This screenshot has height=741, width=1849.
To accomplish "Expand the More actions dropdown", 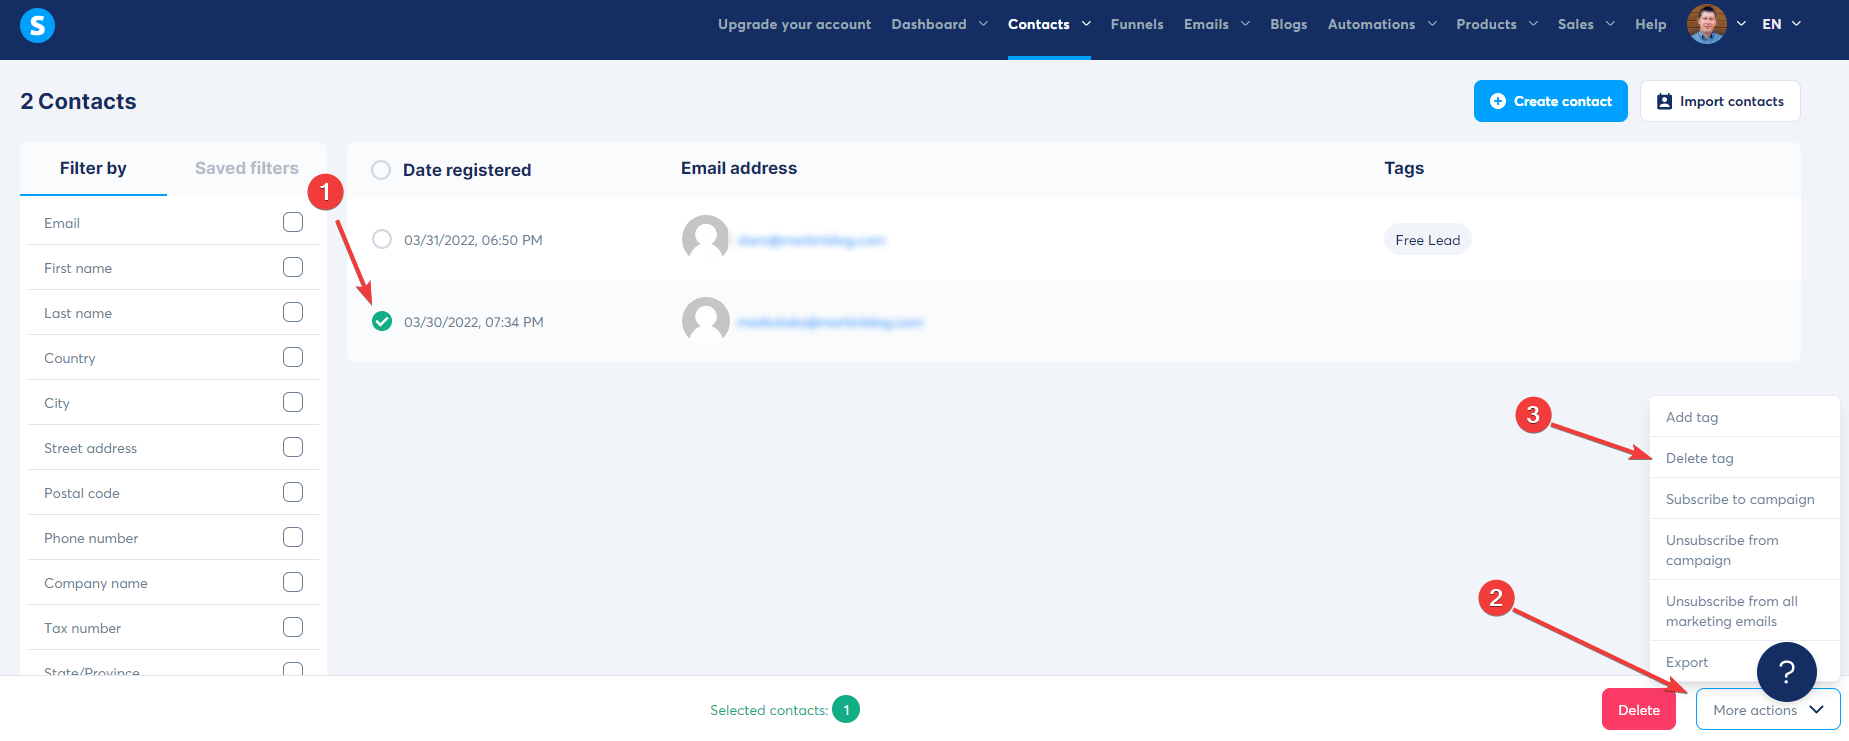I will [x=1767, y=710].
